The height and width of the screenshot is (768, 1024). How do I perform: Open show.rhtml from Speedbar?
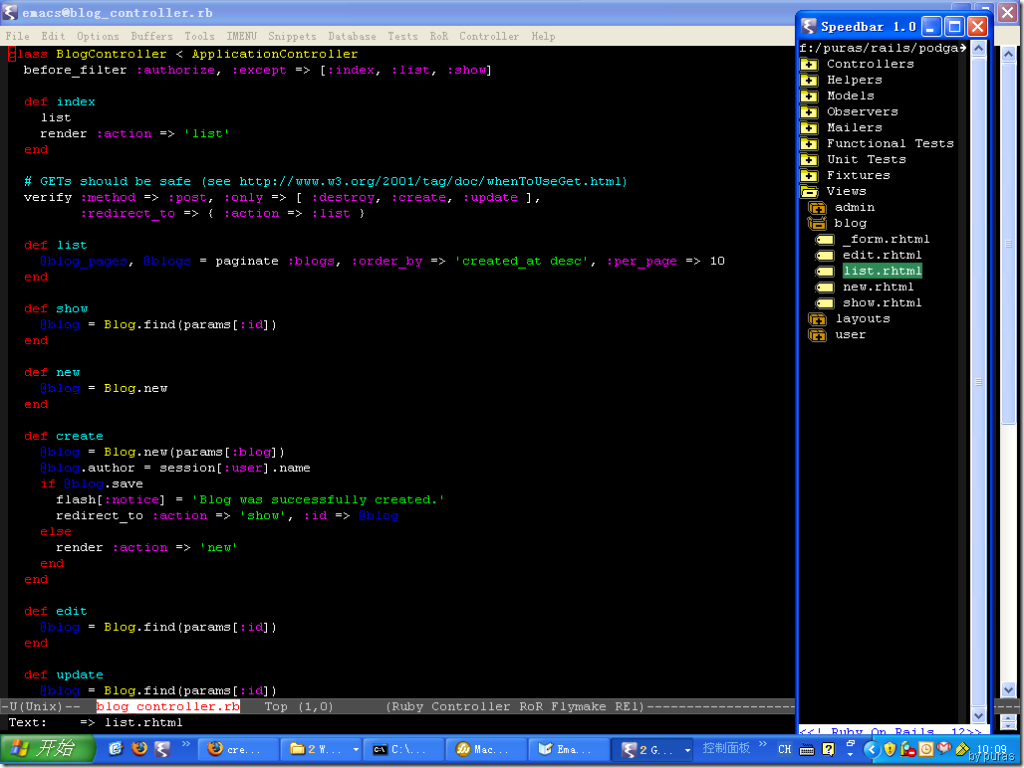pos(882,303)
